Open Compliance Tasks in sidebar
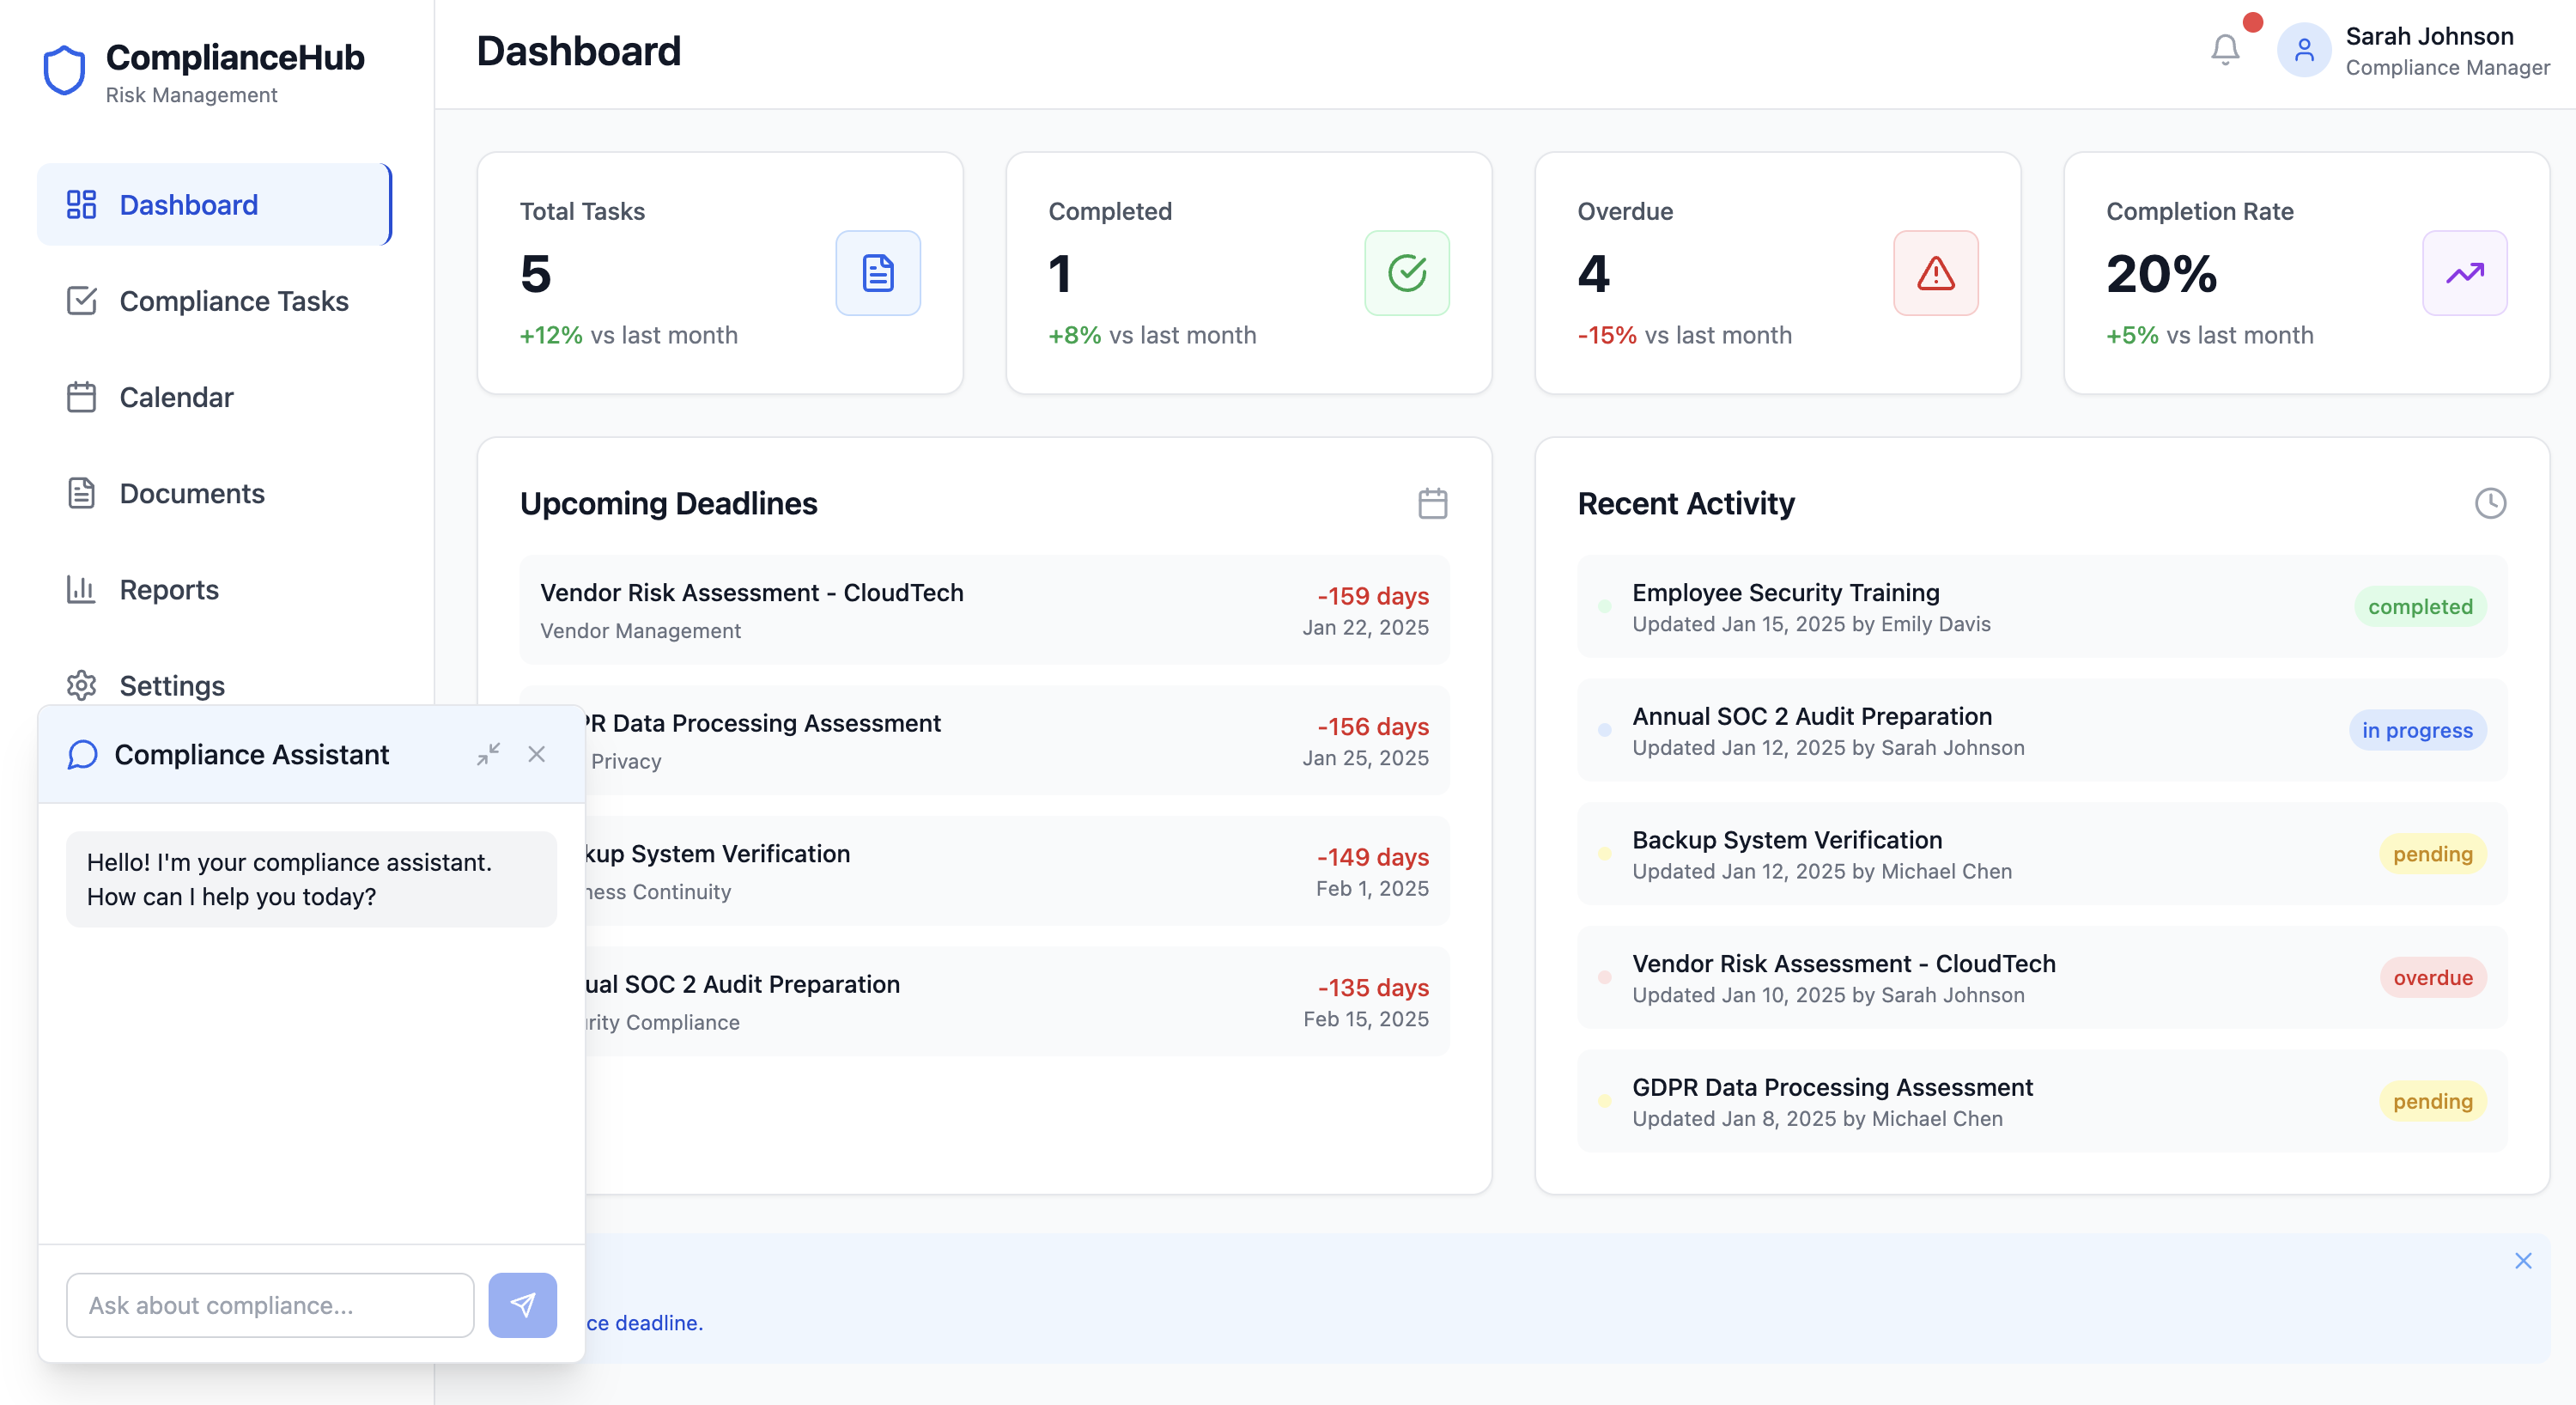The width and height of the screenshot is (2576, 1405). tap(233, 301)
